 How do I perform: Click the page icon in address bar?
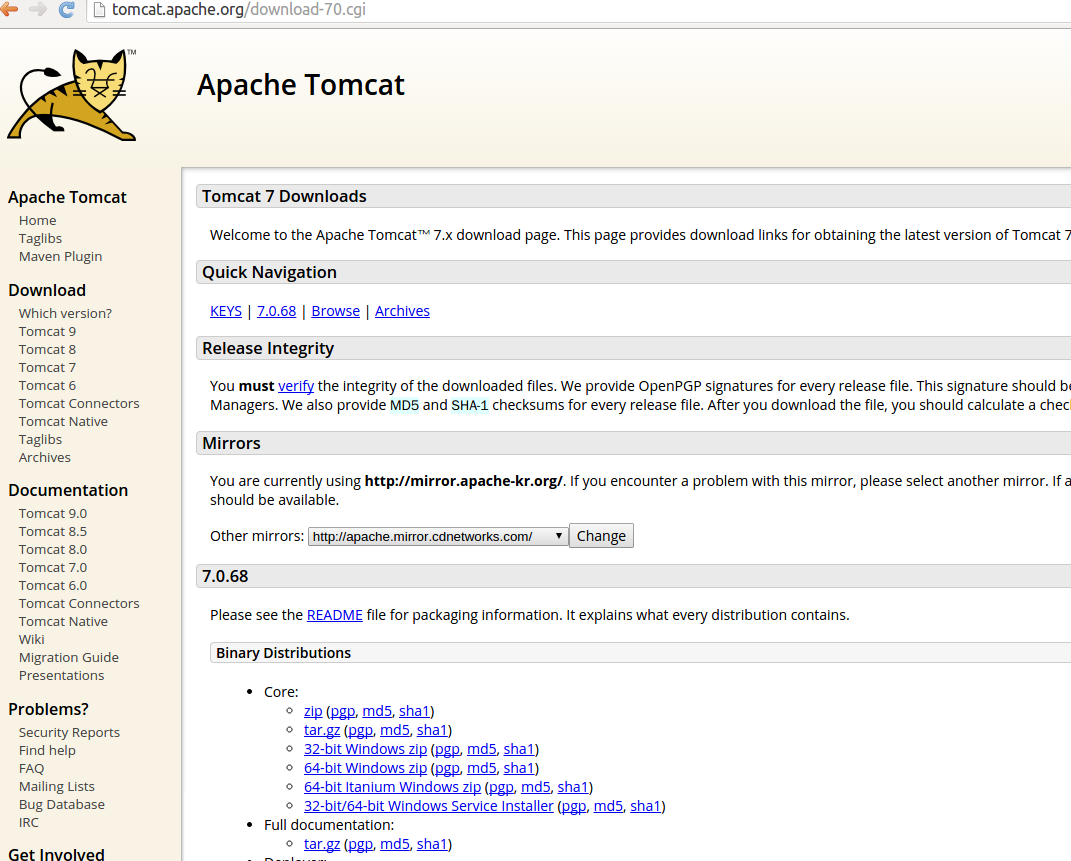click(x=99, y=10)
